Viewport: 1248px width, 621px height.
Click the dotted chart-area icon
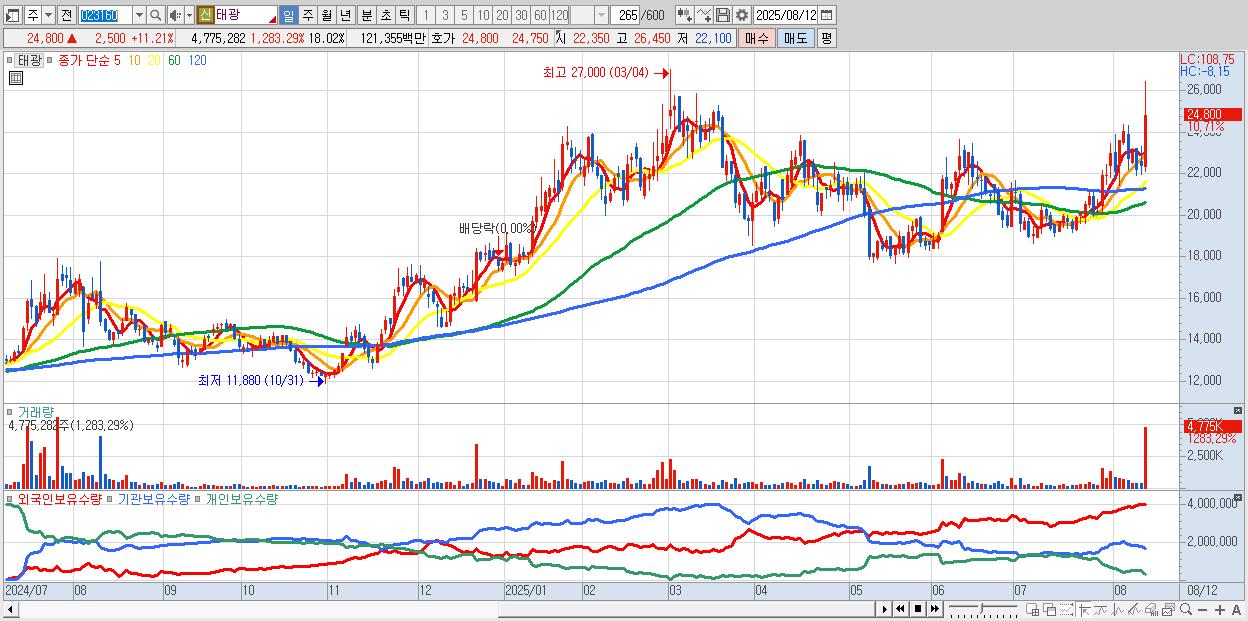click(1066, 609)
